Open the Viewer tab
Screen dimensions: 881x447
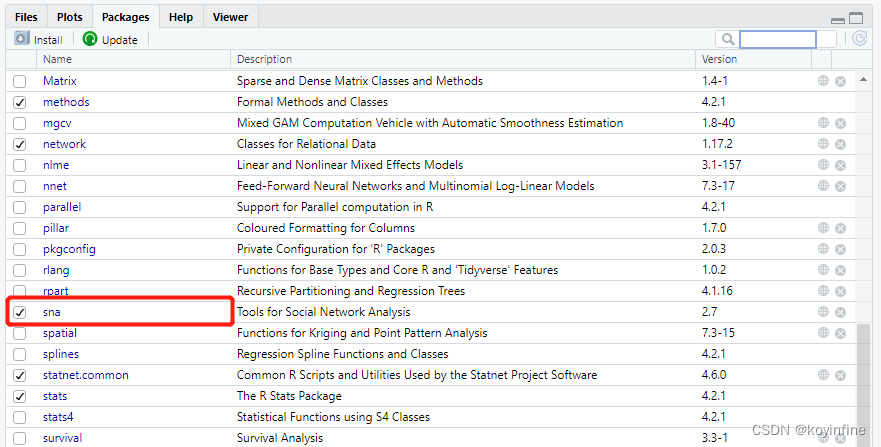point(231,17)
